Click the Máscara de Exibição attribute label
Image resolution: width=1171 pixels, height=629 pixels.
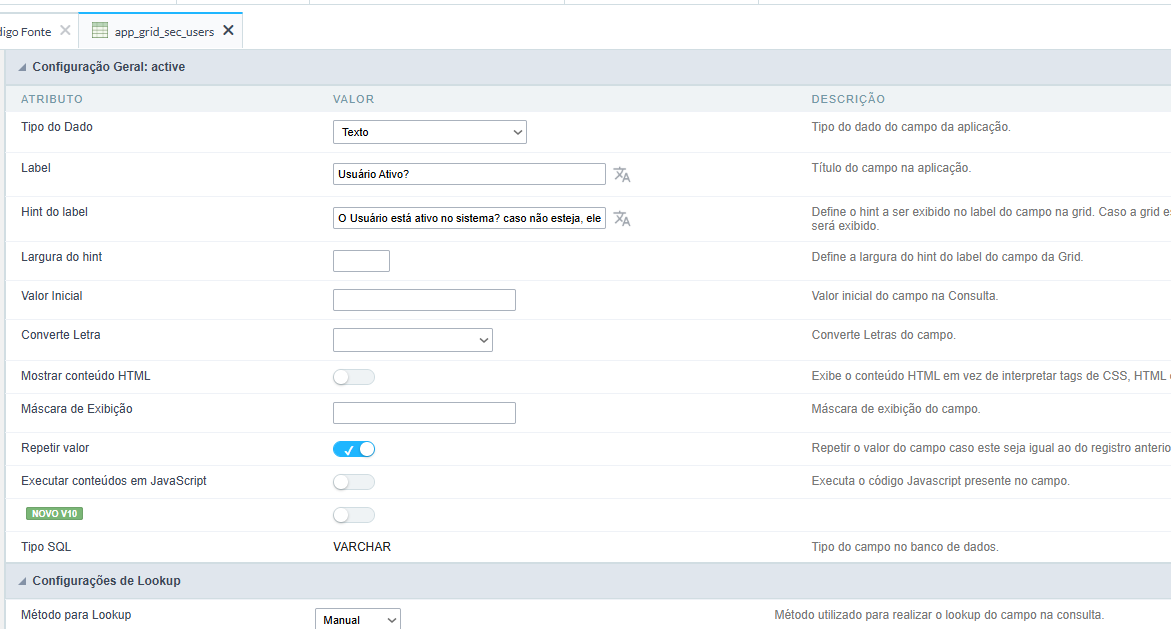click(x=77, y=409)
